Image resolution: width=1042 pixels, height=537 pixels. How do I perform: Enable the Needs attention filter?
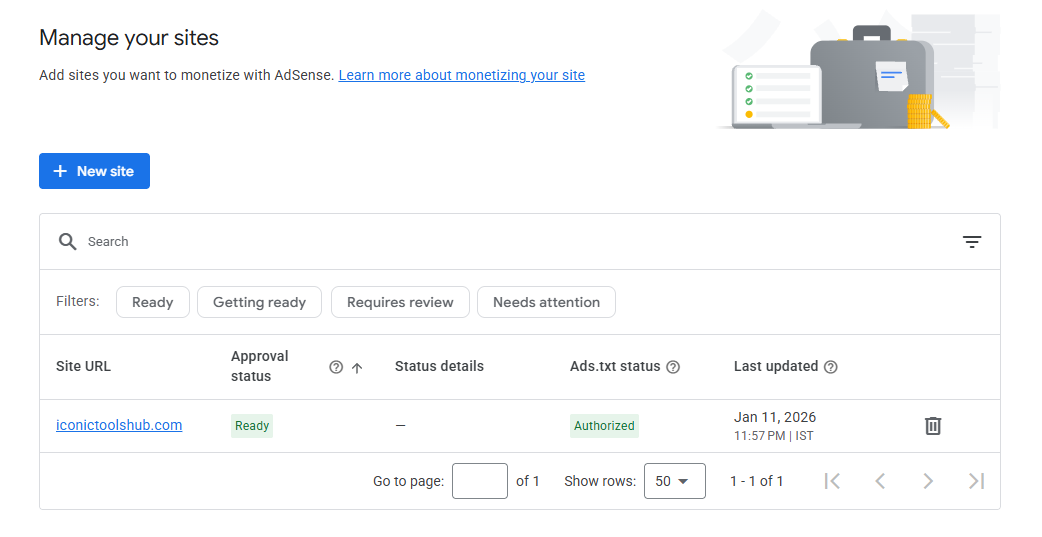click(x=546, y=302)
